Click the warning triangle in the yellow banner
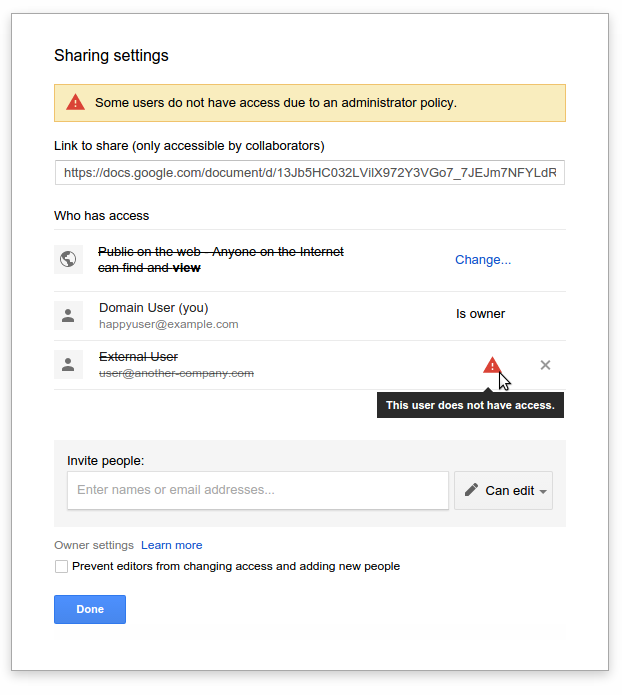 pyautogui.click(x=75, y=102)
